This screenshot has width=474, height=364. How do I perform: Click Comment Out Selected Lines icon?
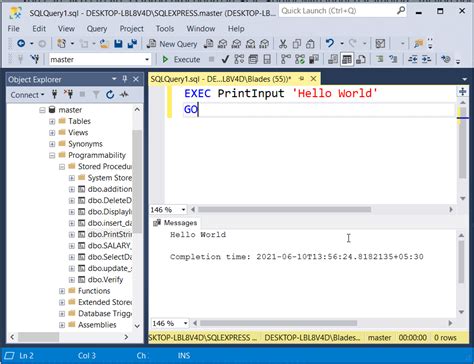[x=379, y=59]
